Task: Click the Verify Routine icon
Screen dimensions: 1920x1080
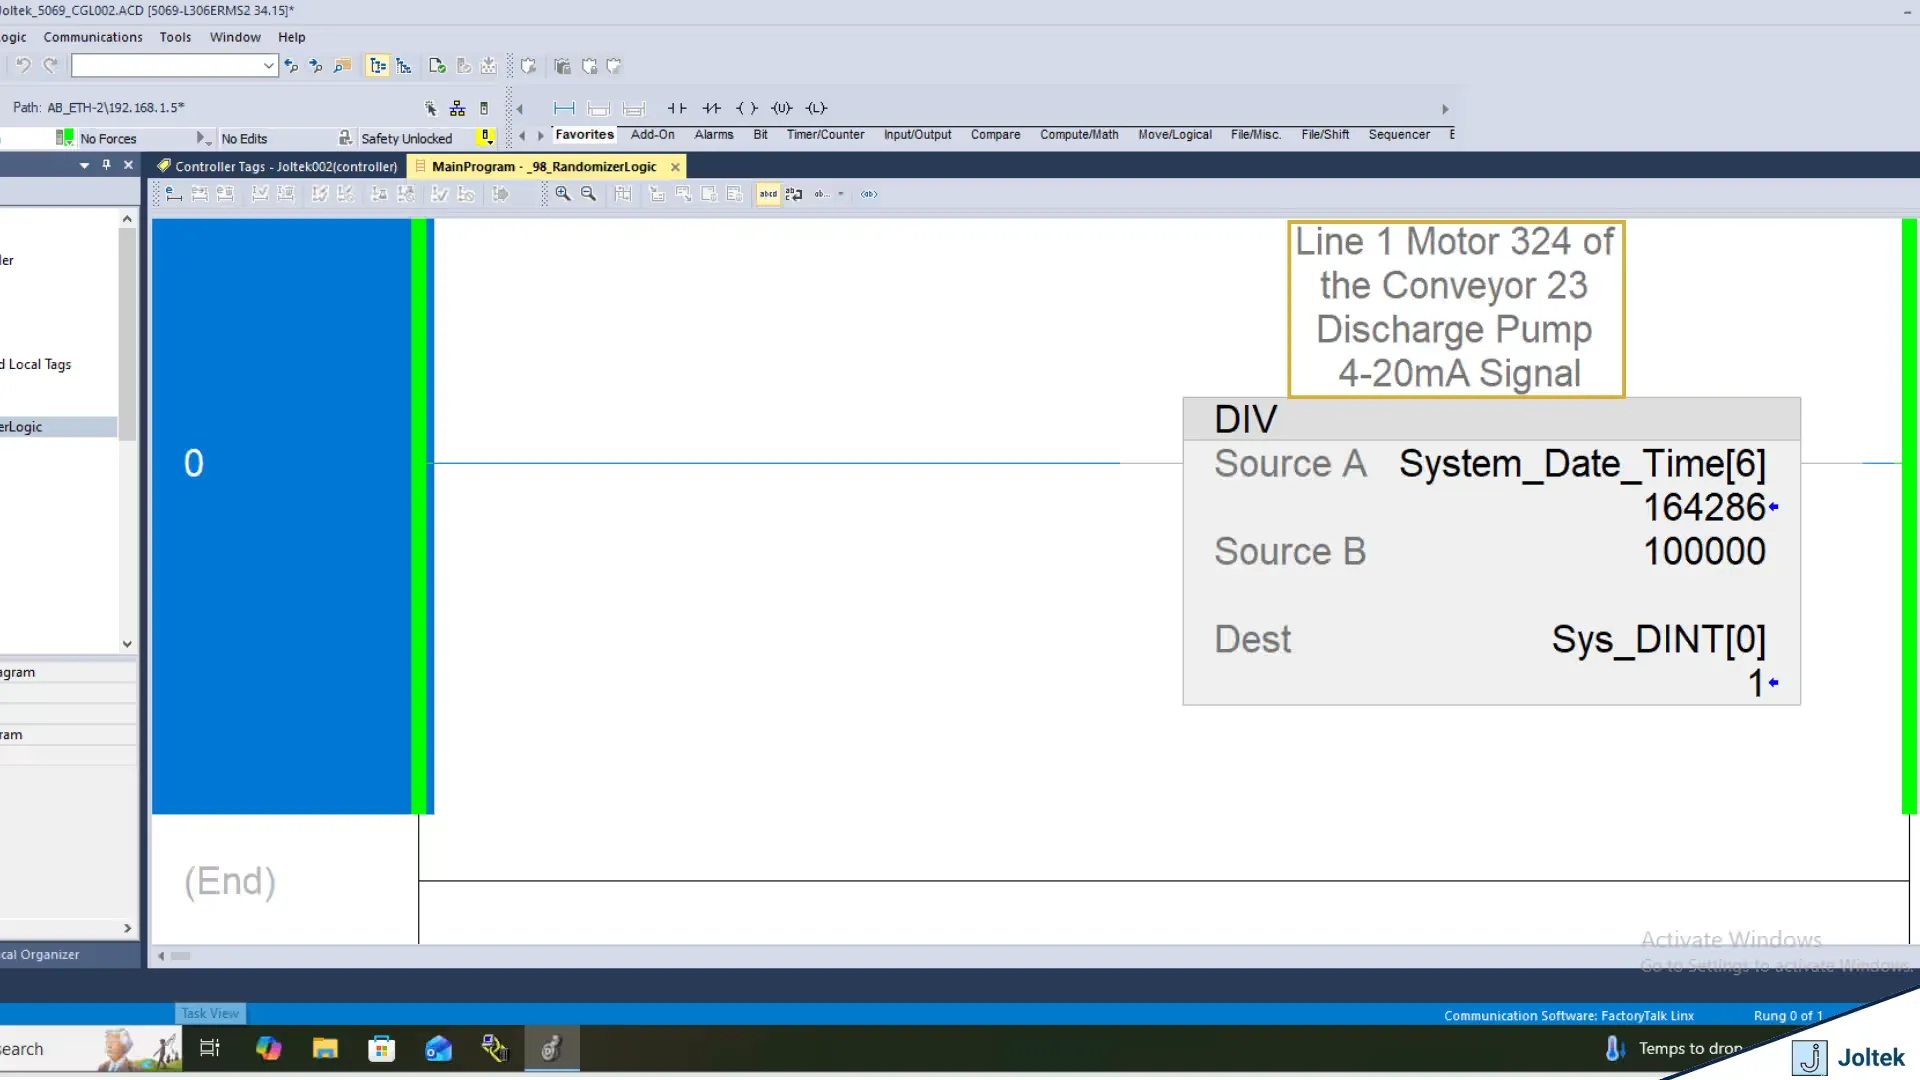Action: (437, 66)
